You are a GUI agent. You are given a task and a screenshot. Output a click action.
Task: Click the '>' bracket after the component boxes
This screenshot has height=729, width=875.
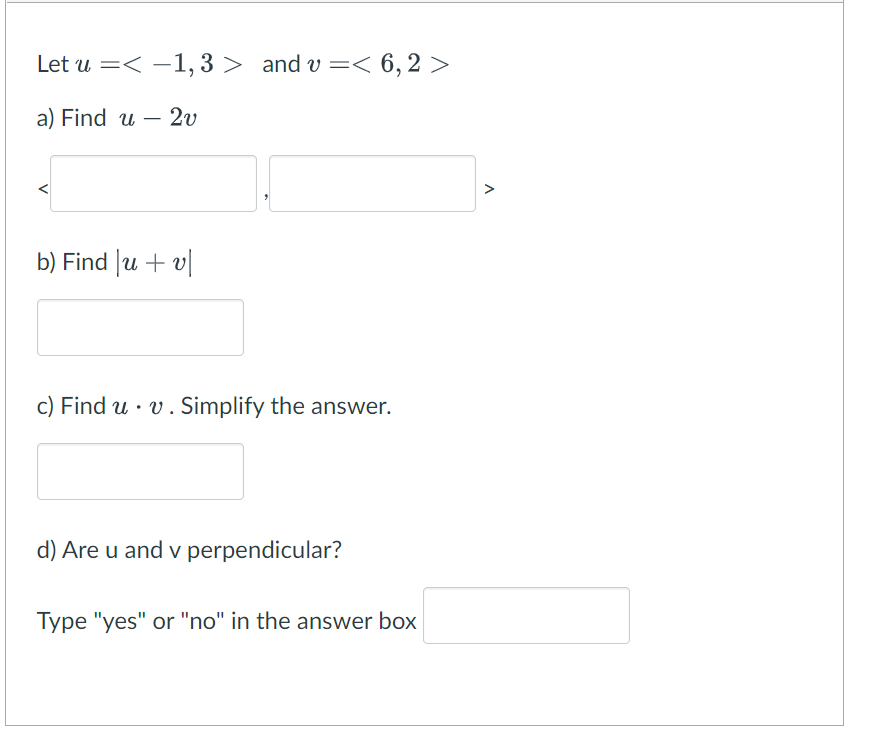pos(490,189)
